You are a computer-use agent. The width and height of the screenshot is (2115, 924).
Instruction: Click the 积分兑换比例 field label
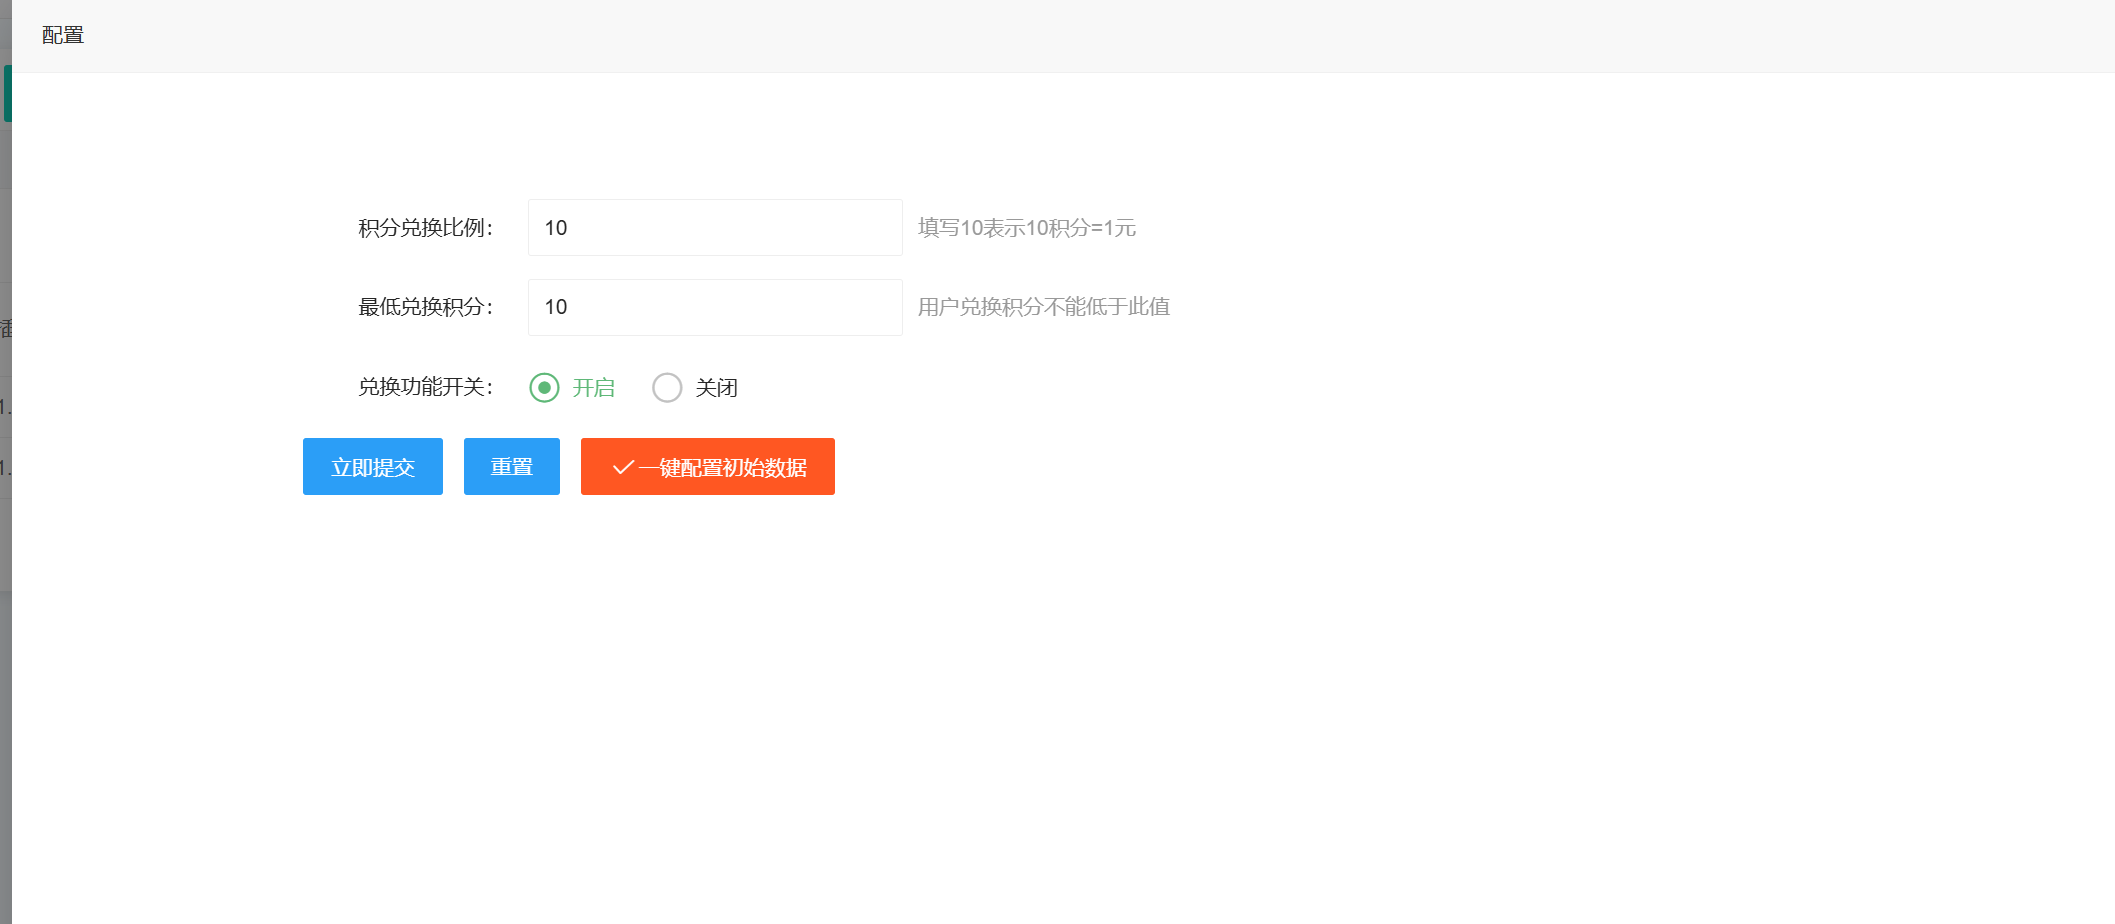(425, 228)
